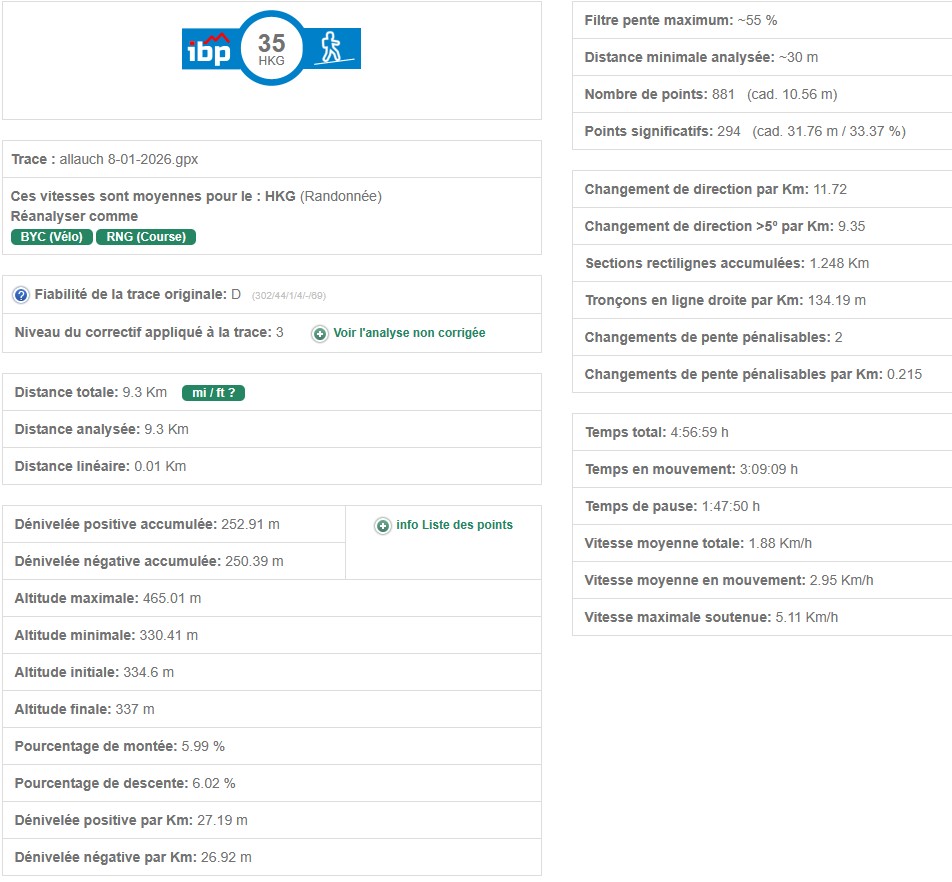Open info Liste des points link
Screen dimensions: 952x882
point(454,525)
